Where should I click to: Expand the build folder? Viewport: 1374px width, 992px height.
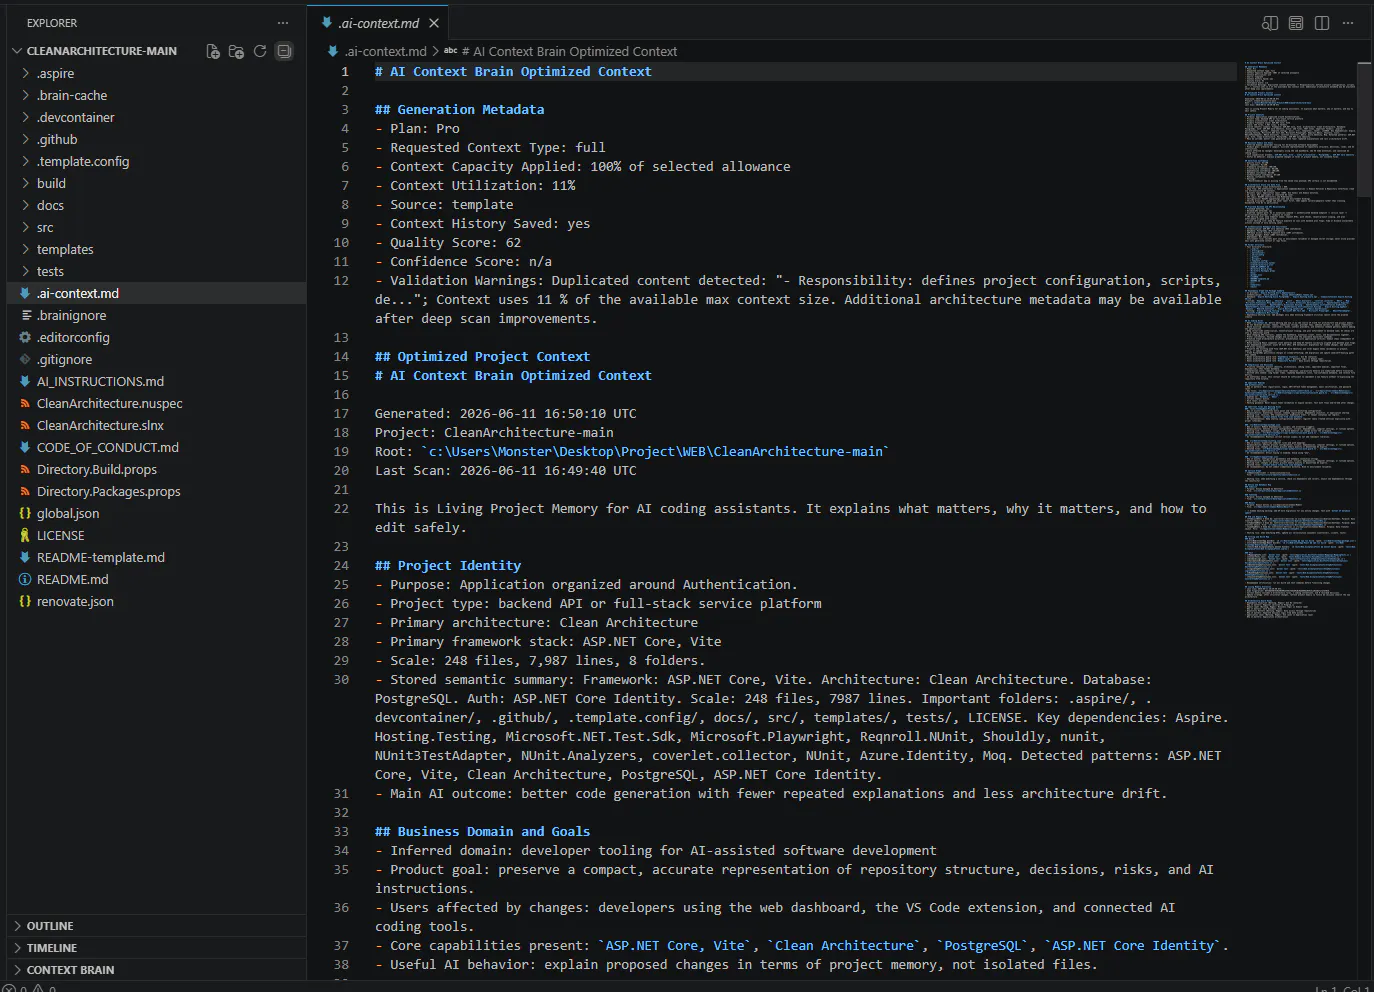(25, 183)
